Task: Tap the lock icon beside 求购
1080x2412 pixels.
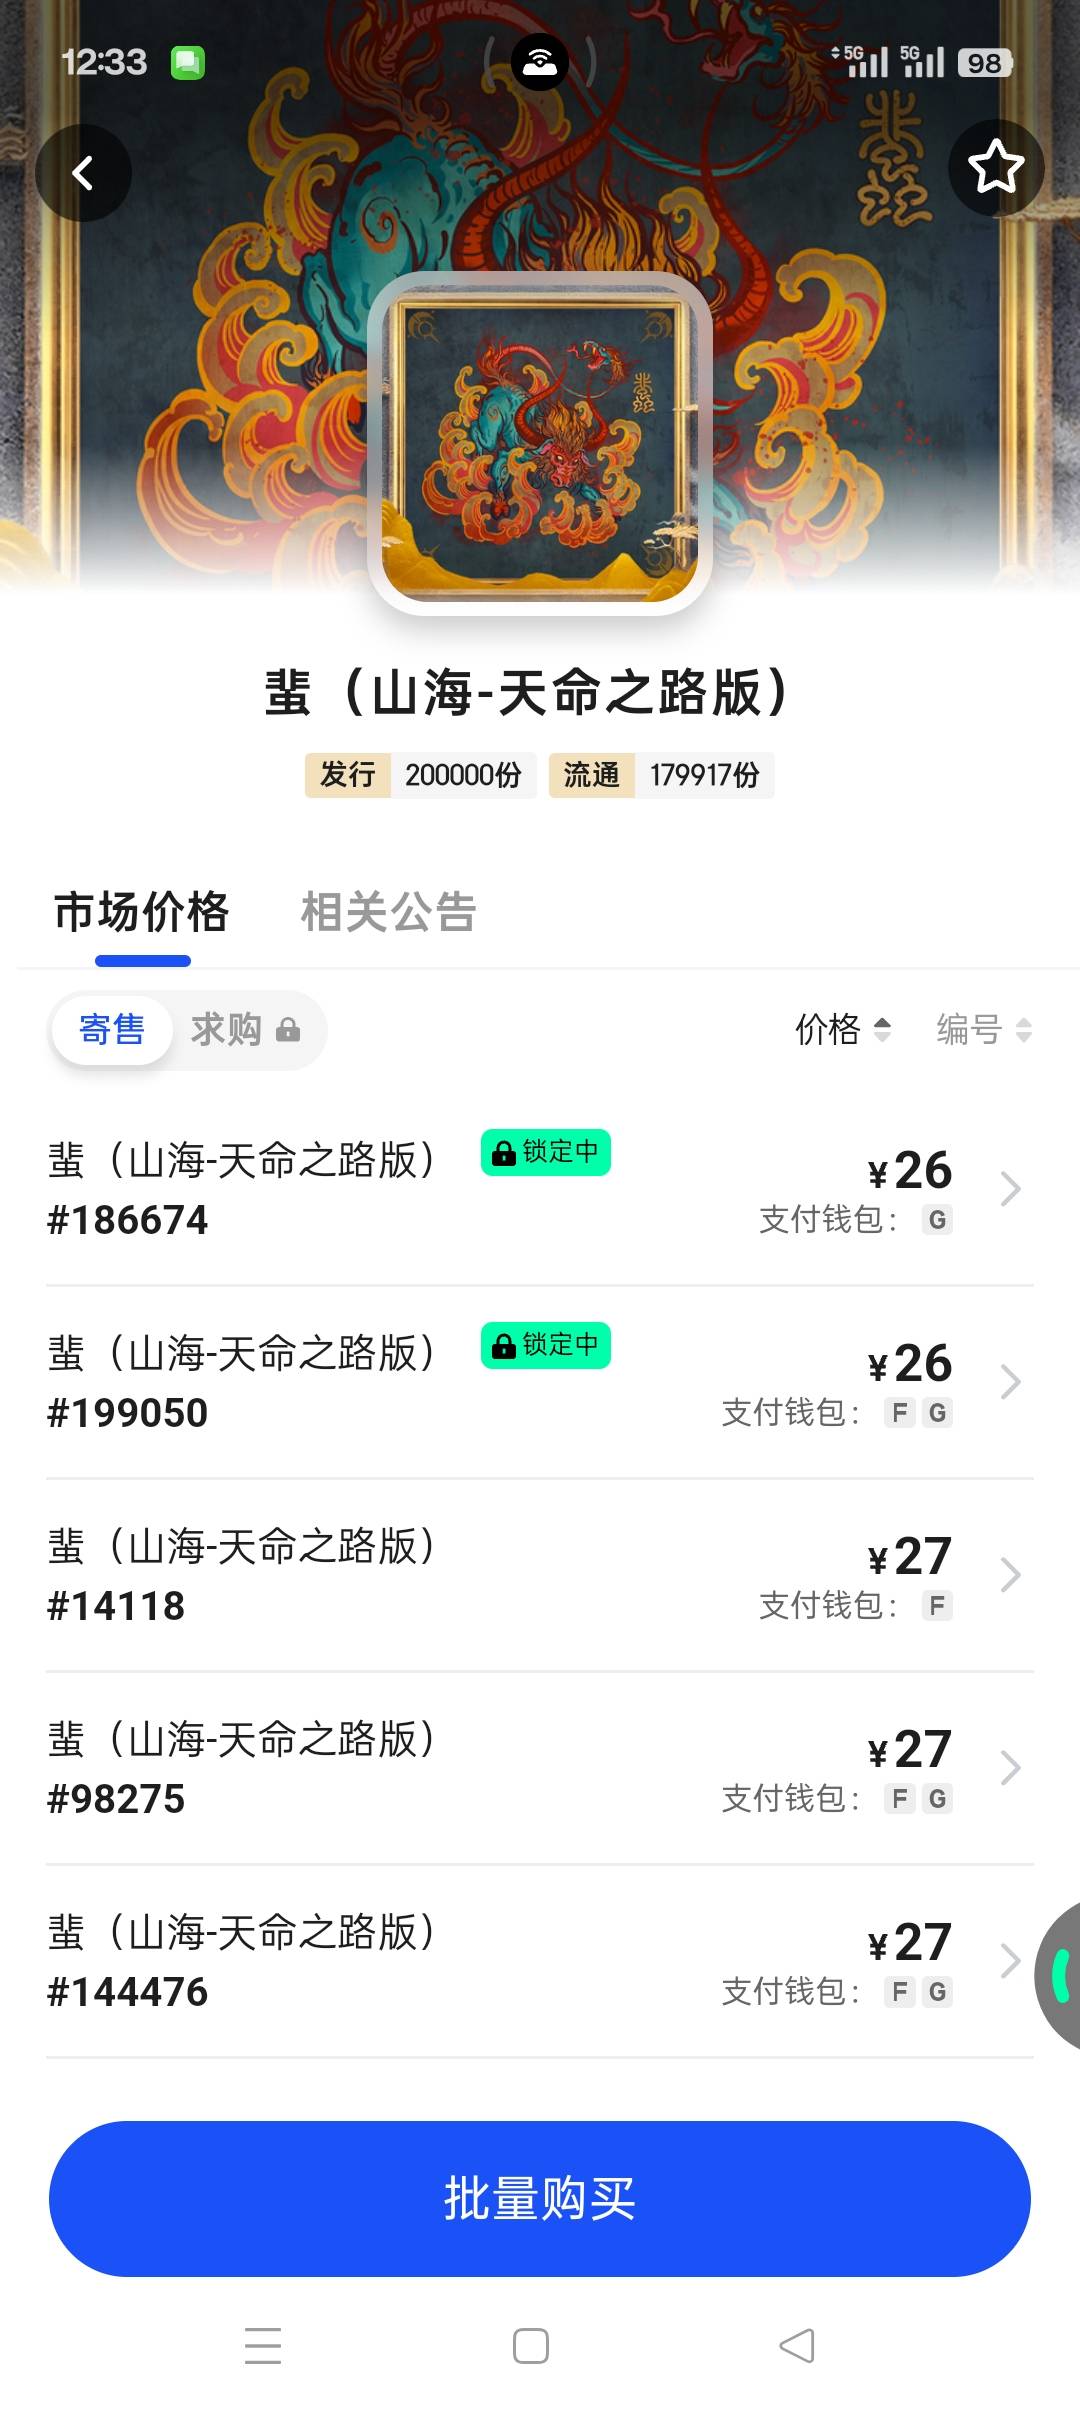Action: point(288,1030)
